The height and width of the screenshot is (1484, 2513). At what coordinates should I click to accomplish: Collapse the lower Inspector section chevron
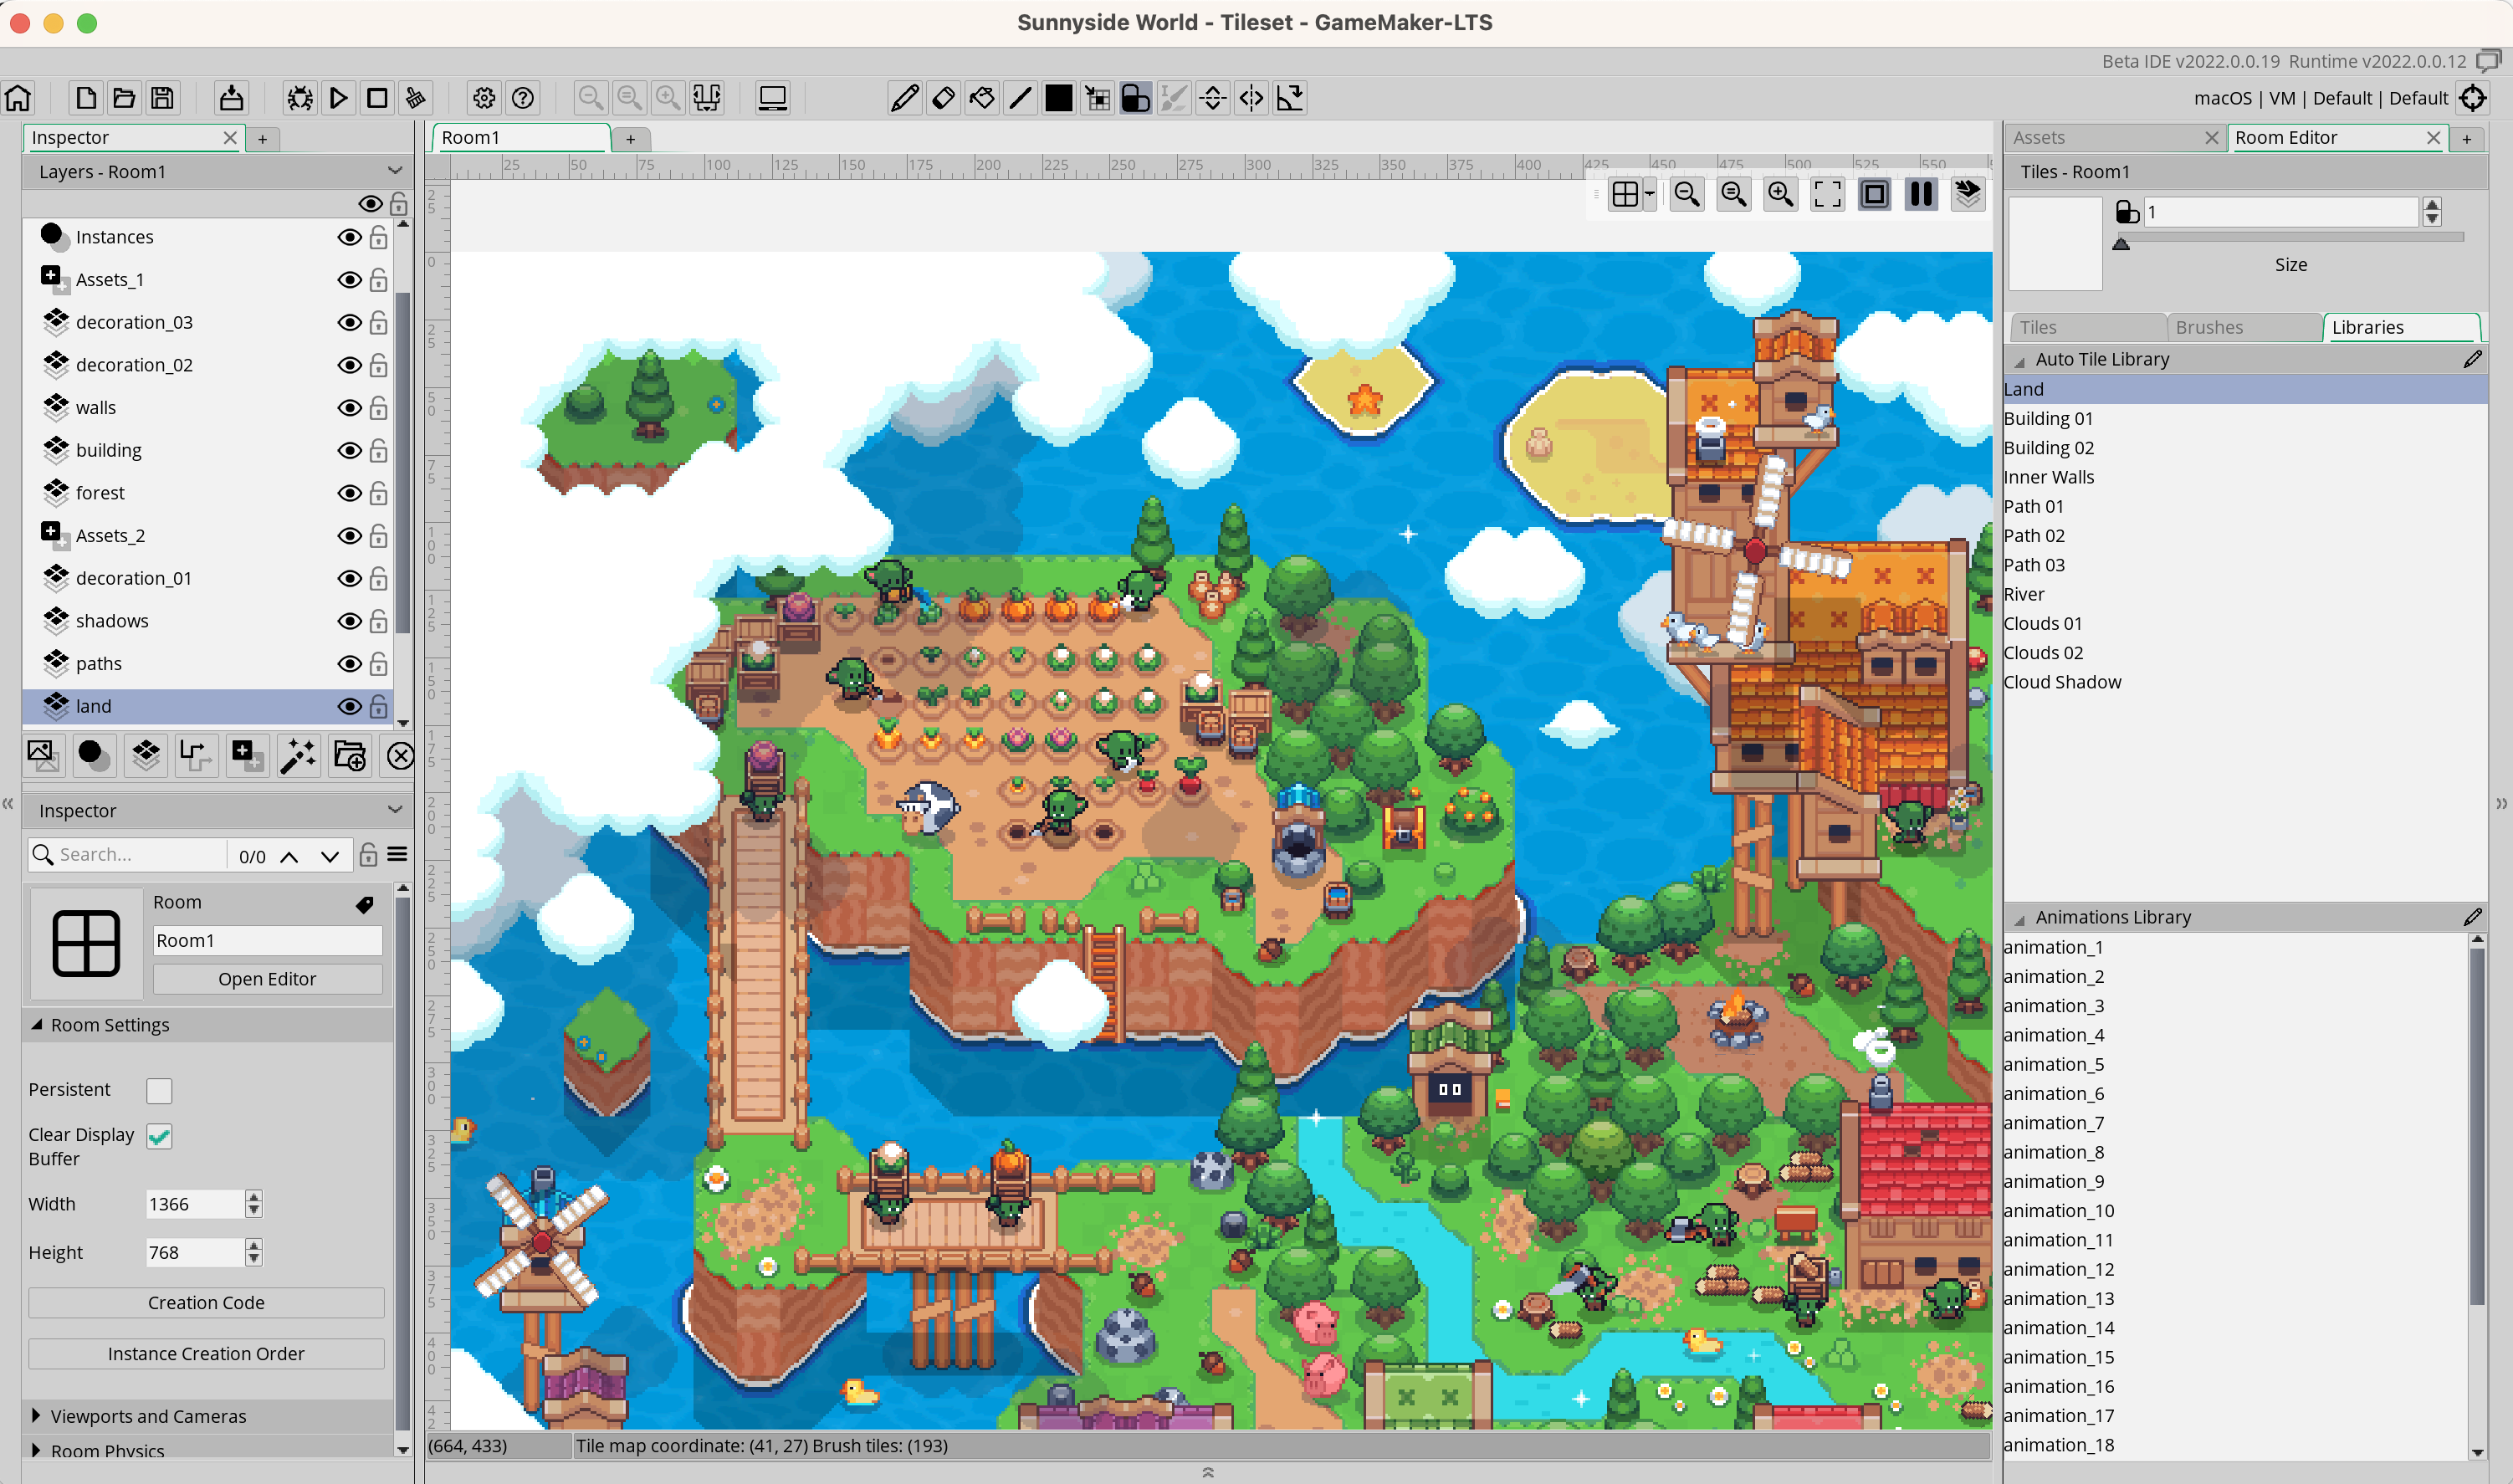tap(395, 810)
